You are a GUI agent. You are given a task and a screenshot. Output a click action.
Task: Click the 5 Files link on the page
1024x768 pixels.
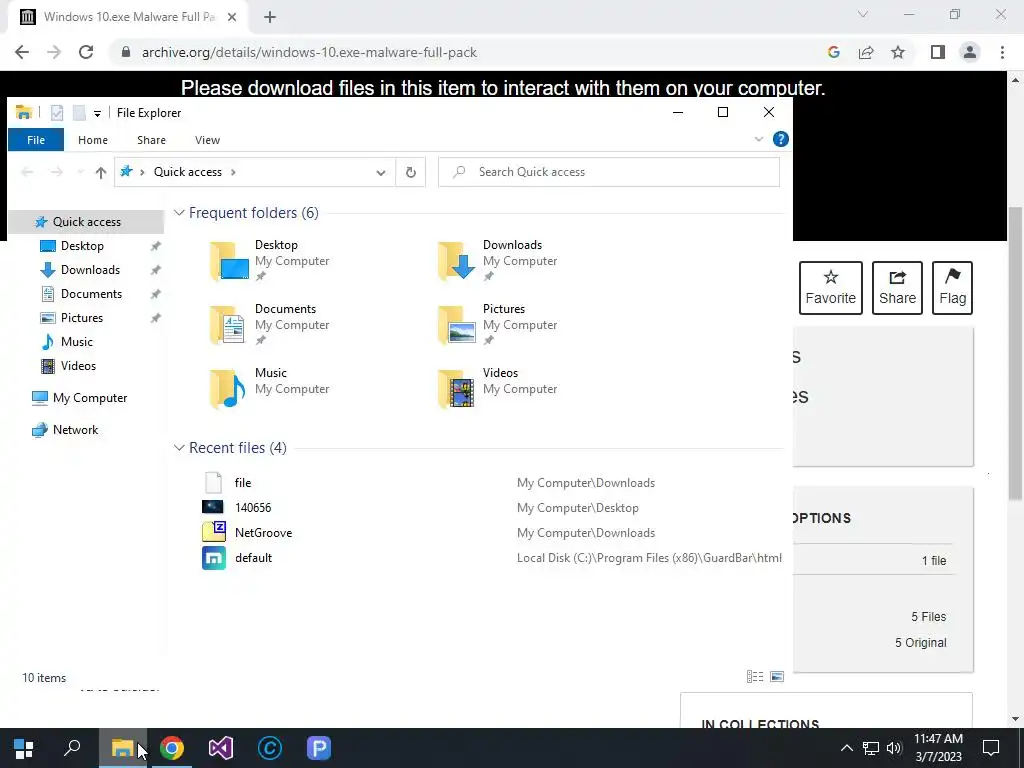tap(928, 616)
